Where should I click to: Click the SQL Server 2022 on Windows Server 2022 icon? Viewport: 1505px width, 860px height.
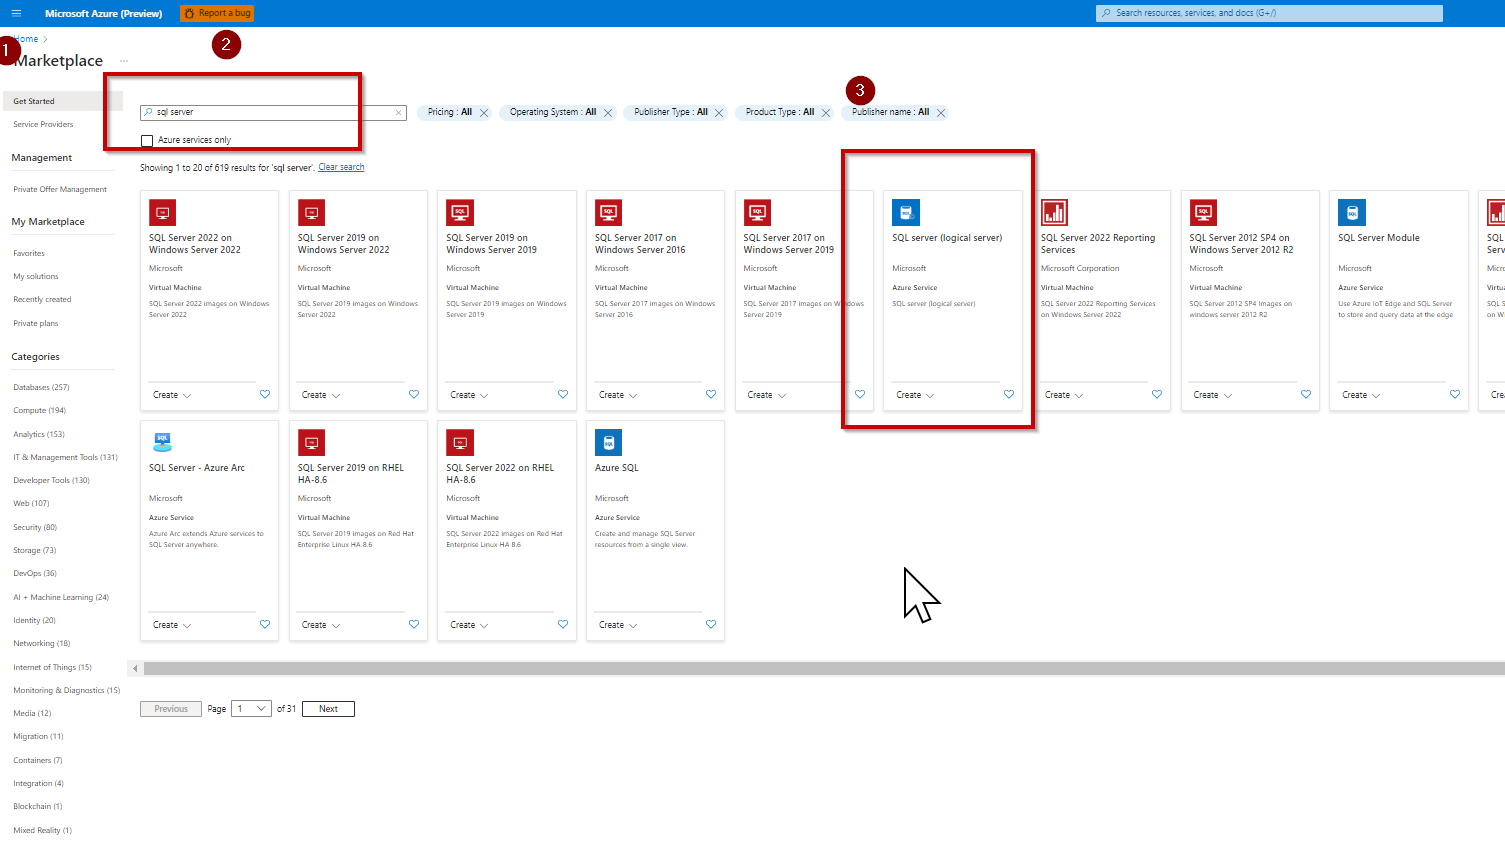click(x=162, y=212)
